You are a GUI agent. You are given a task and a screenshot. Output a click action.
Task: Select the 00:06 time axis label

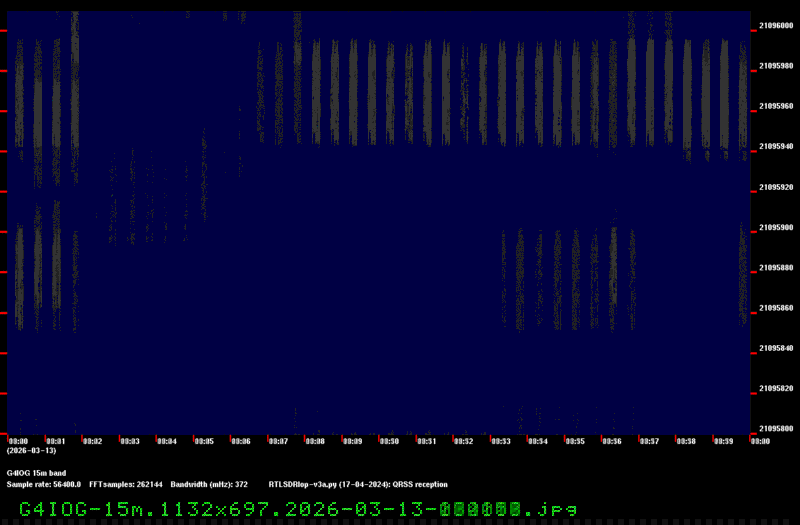tap(241, 441)
